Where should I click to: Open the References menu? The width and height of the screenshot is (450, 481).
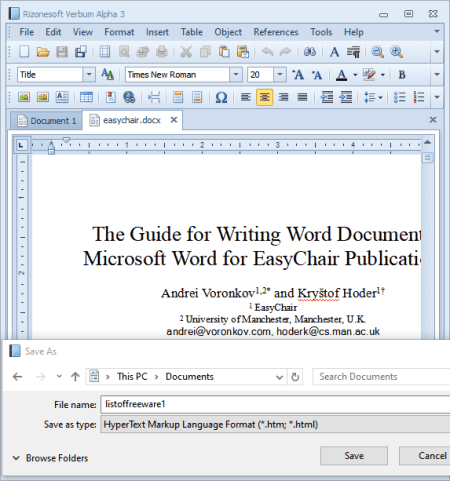tap(276, 32)
